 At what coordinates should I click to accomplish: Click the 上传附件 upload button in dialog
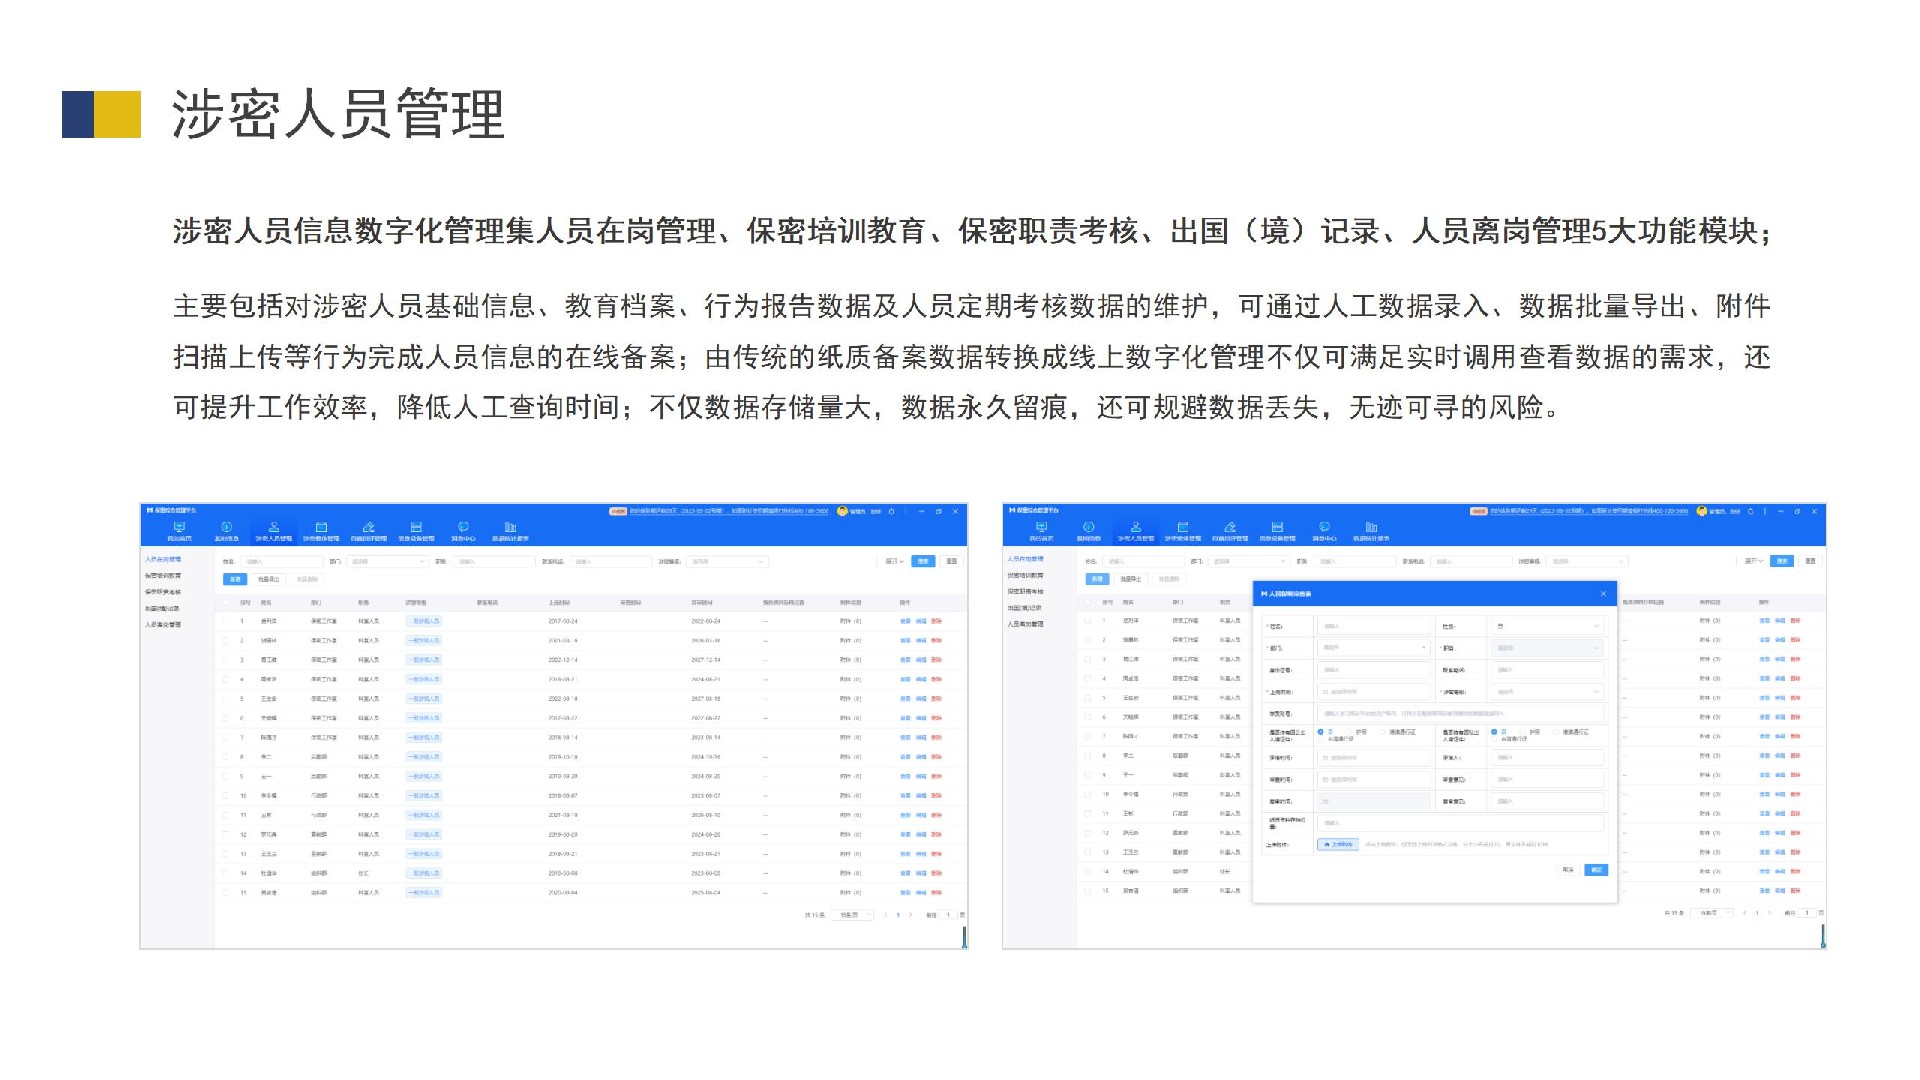coord(1338,844)
